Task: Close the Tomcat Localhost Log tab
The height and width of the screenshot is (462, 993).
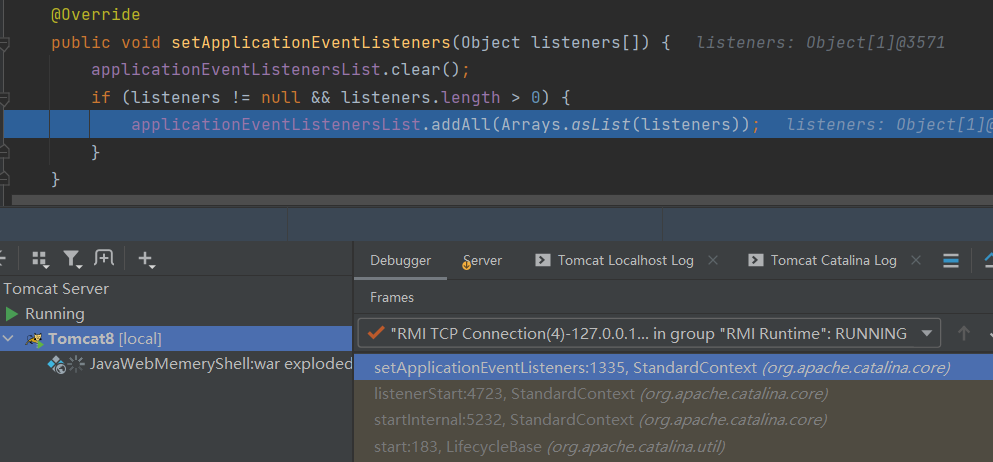Action: point(713,260)
